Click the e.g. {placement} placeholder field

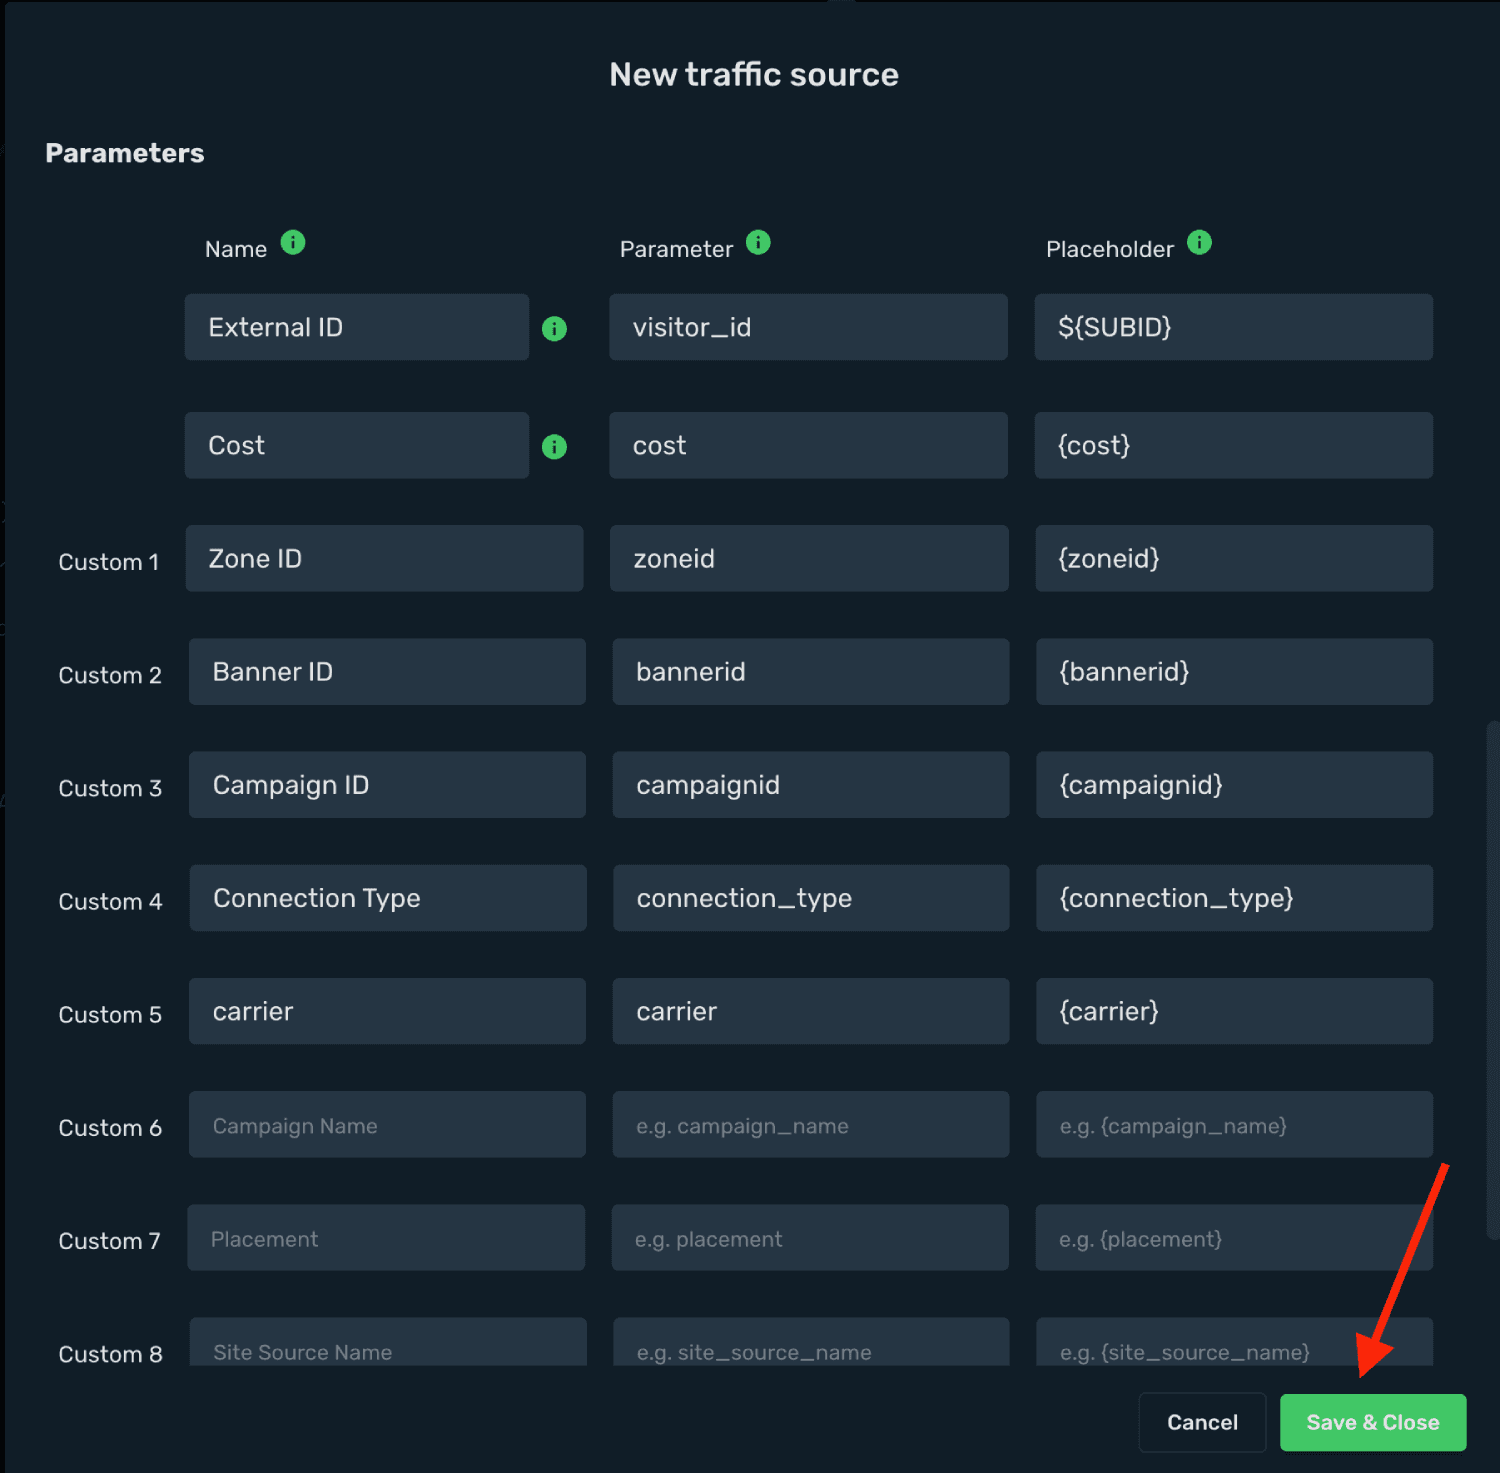1234,1237
